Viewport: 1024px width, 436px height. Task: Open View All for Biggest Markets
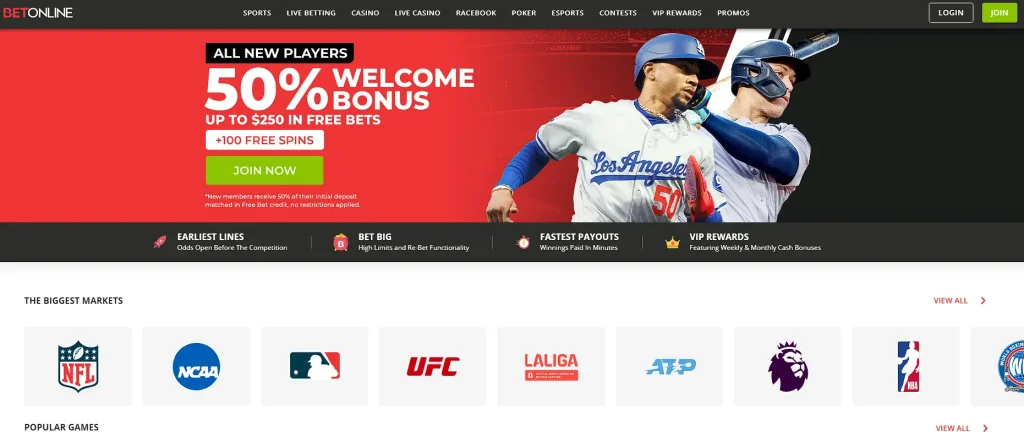950,301
